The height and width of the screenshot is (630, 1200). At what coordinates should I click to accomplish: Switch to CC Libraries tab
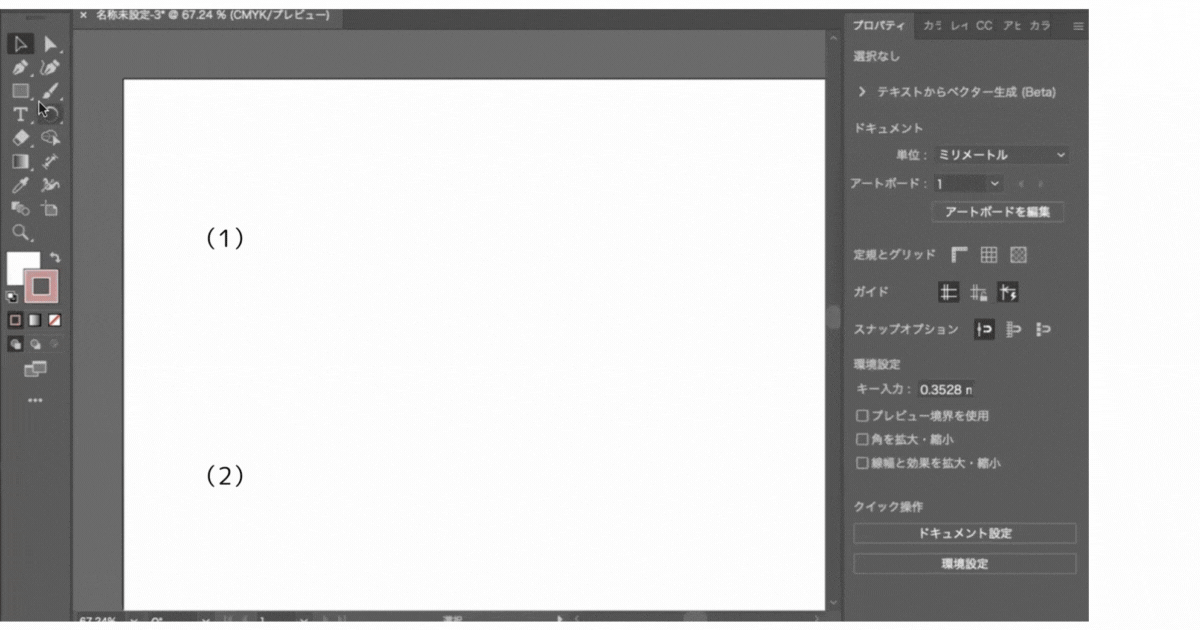pyautogui.click(x=985, y=26)
